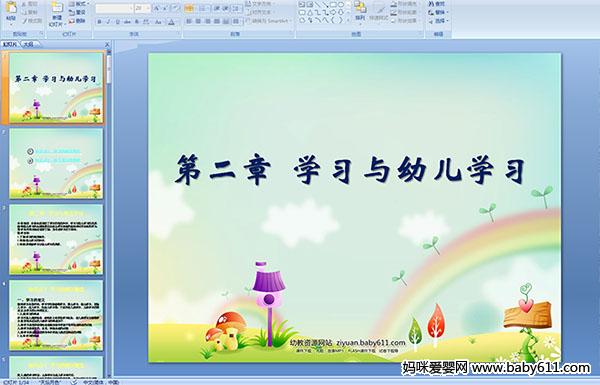Expand the Select dropdown in editing group

[x=439, y=21]
